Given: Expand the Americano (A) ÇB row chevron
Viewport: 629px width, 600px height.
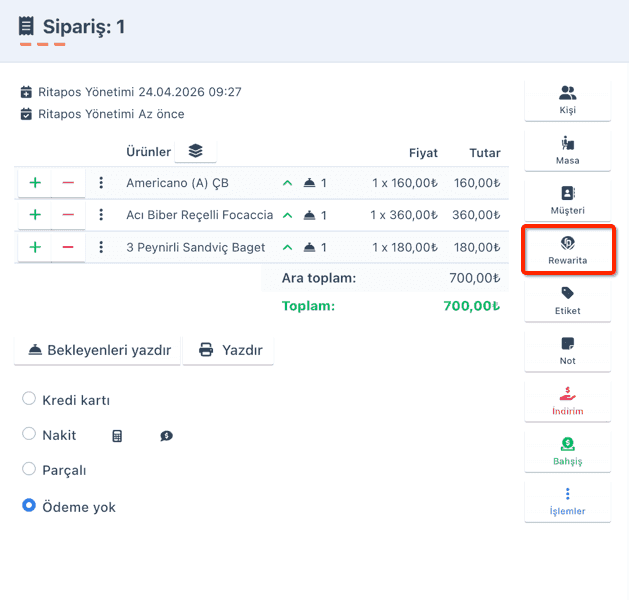Looking at the screenshot, I should click(x=287, y=183).
